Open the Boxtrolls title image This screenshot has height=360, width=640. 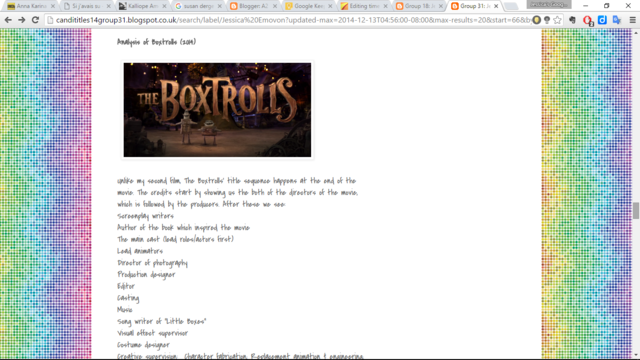[x=217, y=110]
